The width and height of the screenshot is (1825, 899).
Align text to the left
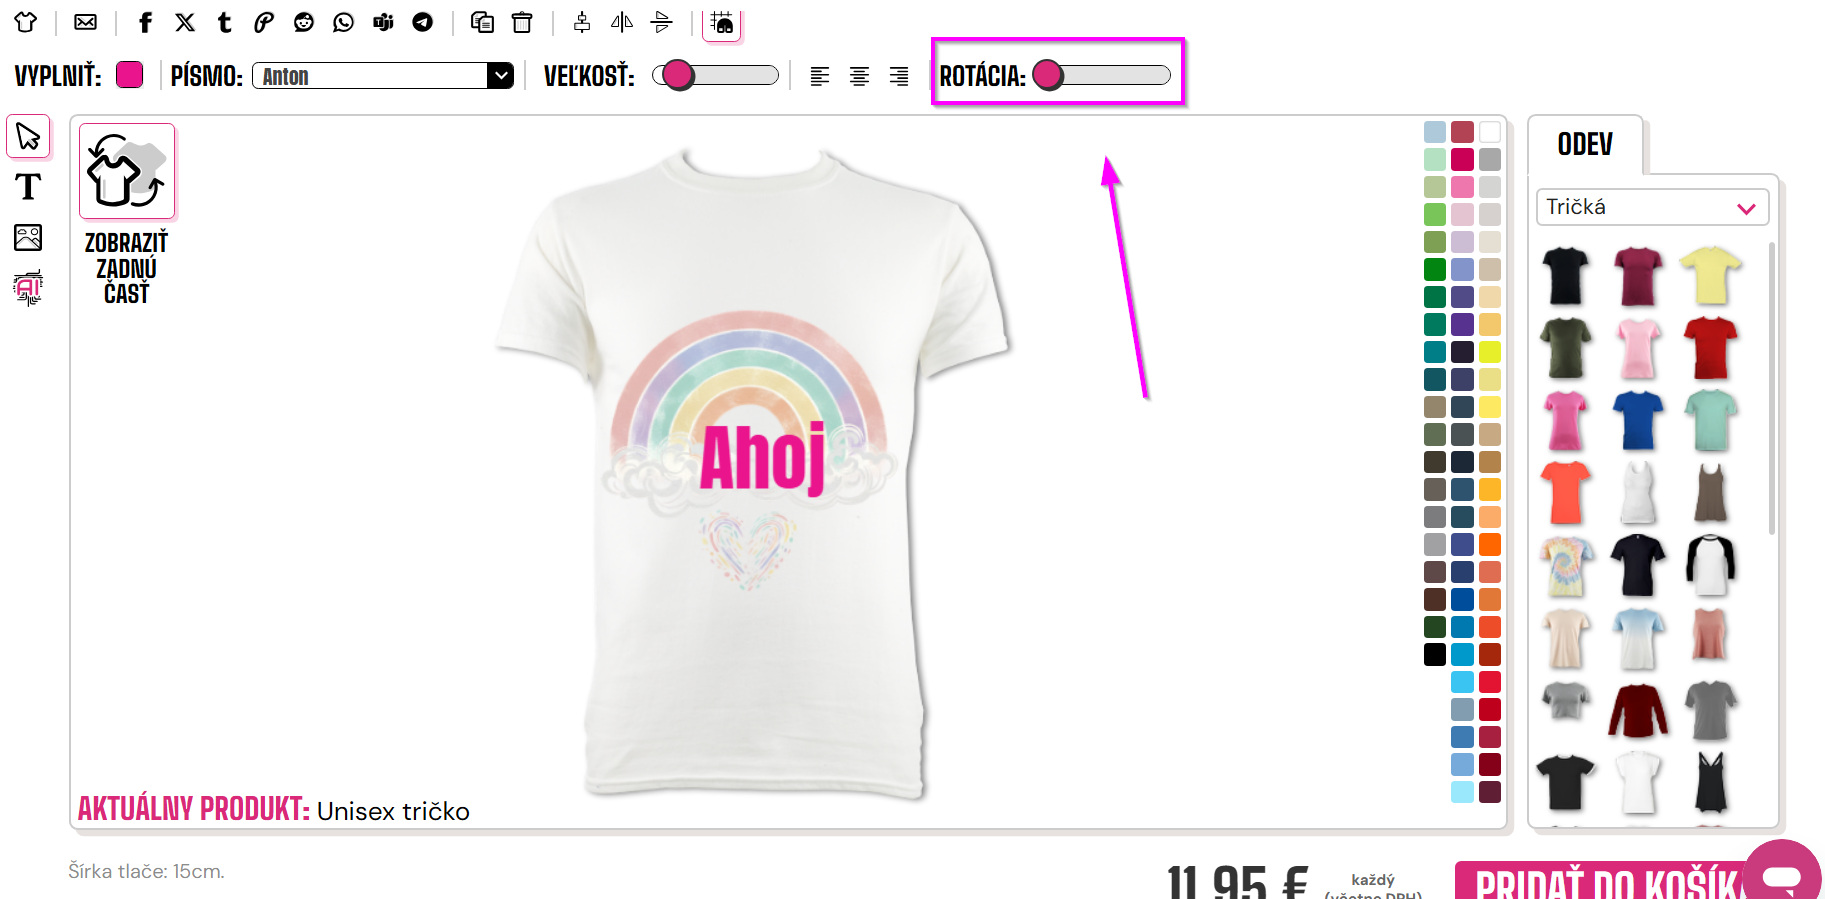click(820, 76)
